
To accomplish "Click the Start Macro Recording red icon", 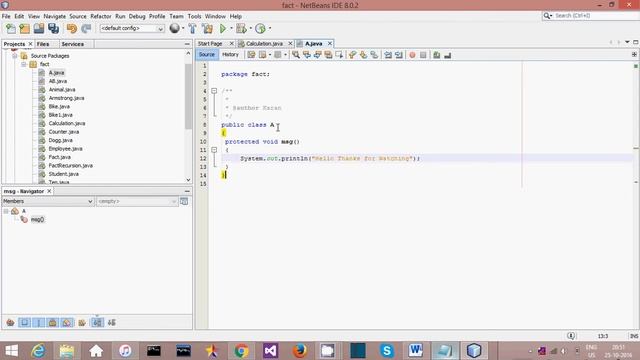I will click(x=412, y=55).
